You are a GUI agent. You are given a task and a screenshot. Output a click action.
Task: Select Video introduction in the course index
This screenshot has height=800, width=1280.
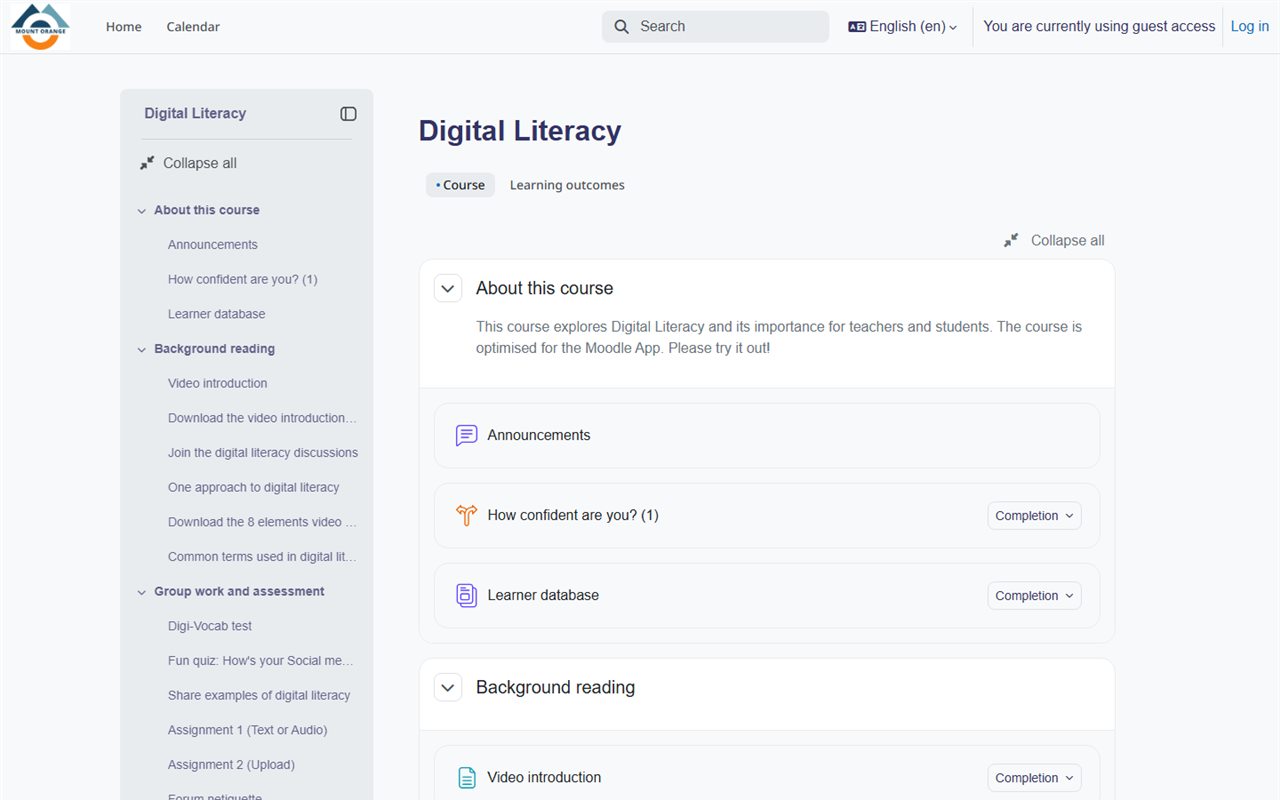pyautogui.click(x=218, y=384)
